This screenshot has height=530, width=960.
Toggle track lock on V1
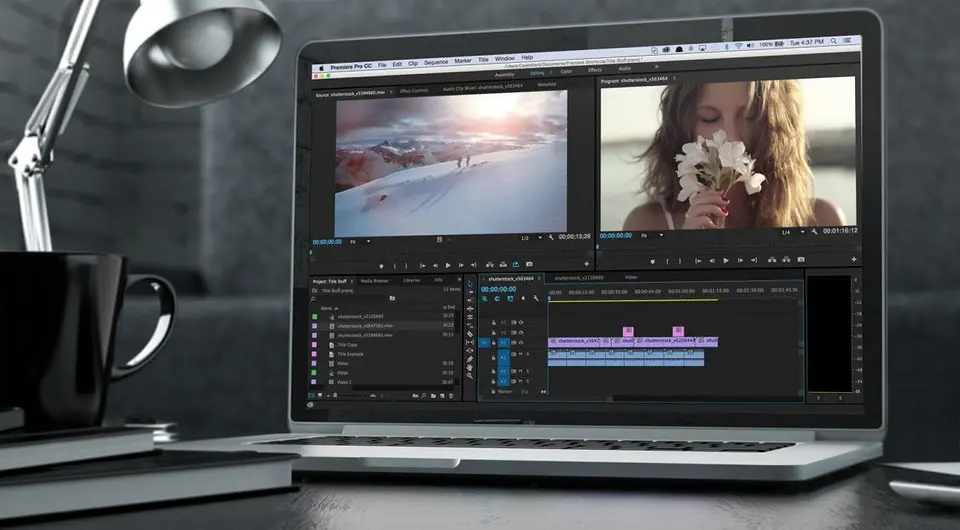[x=493, y=343]
